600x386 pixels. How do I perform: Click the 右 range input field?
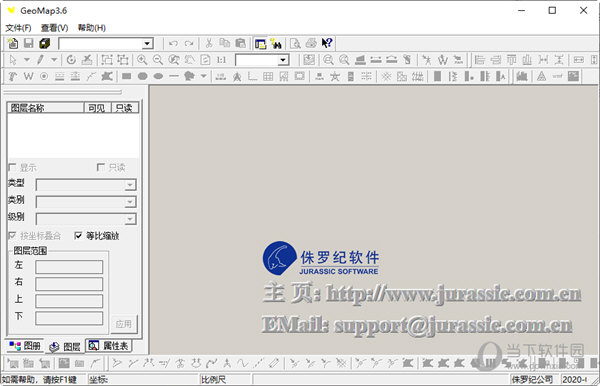tap(69, 284)
